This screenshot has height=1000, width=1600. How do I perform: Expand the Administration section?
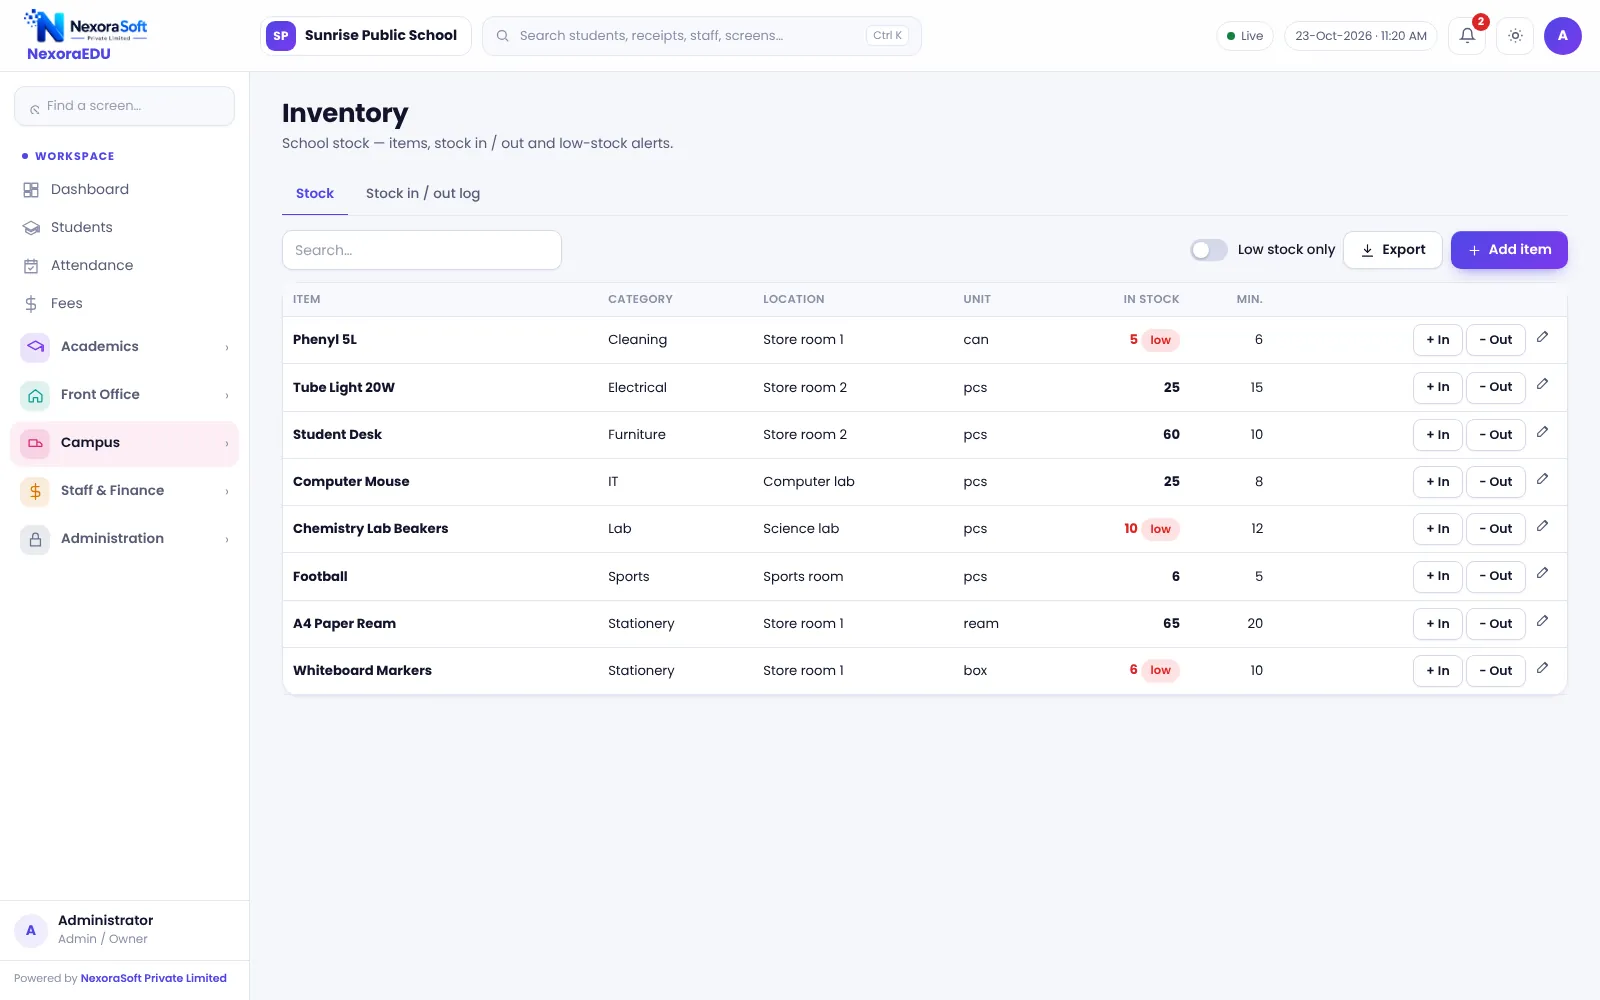[124, 538]
